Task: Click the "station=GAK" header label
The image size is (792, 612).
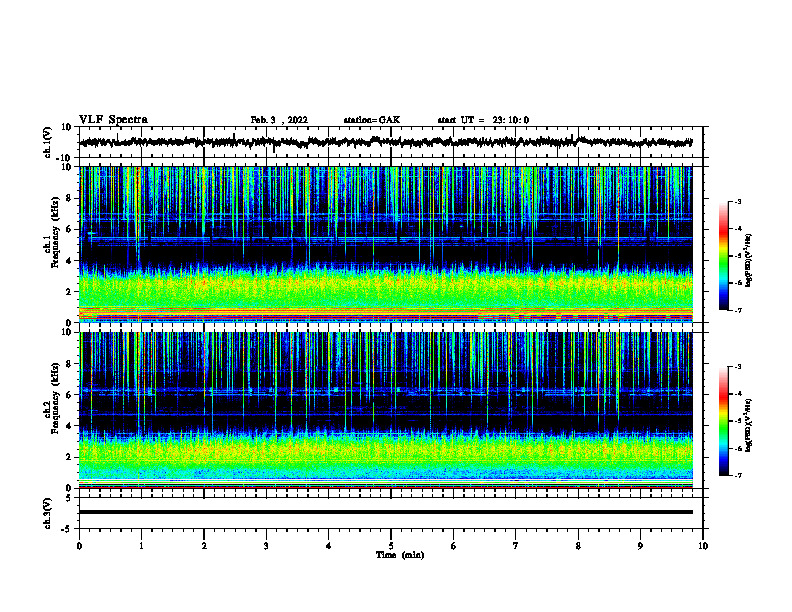Action: point(372,120)
